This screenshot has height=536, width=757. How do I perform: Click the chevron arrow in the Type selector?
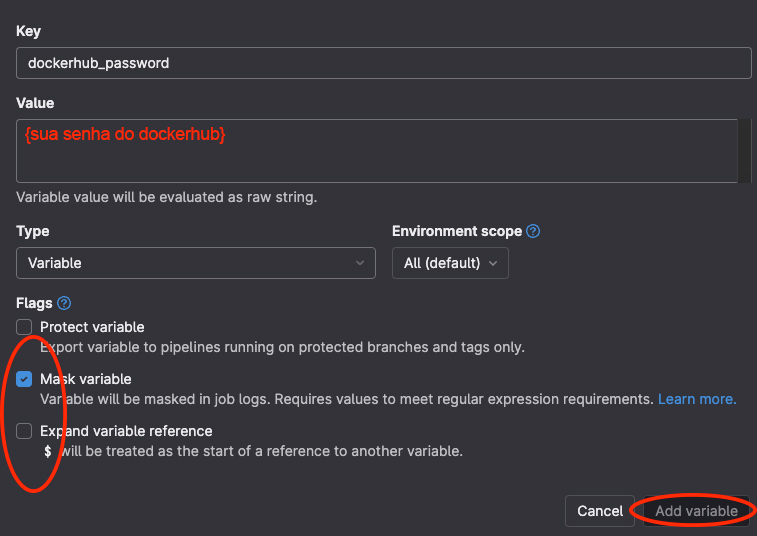[360, 263]
